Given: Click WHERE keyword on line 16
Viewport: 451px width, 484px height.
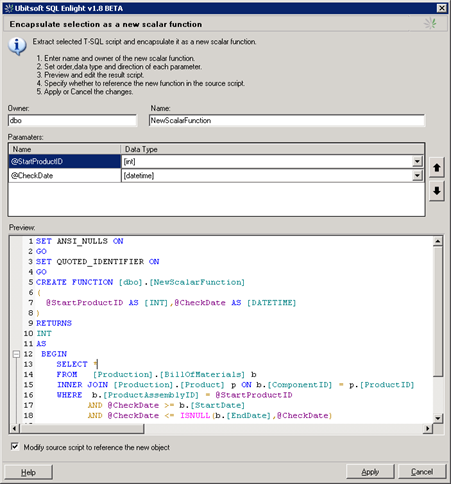Looking at the screenshot, I should click(x=69, y=395).
